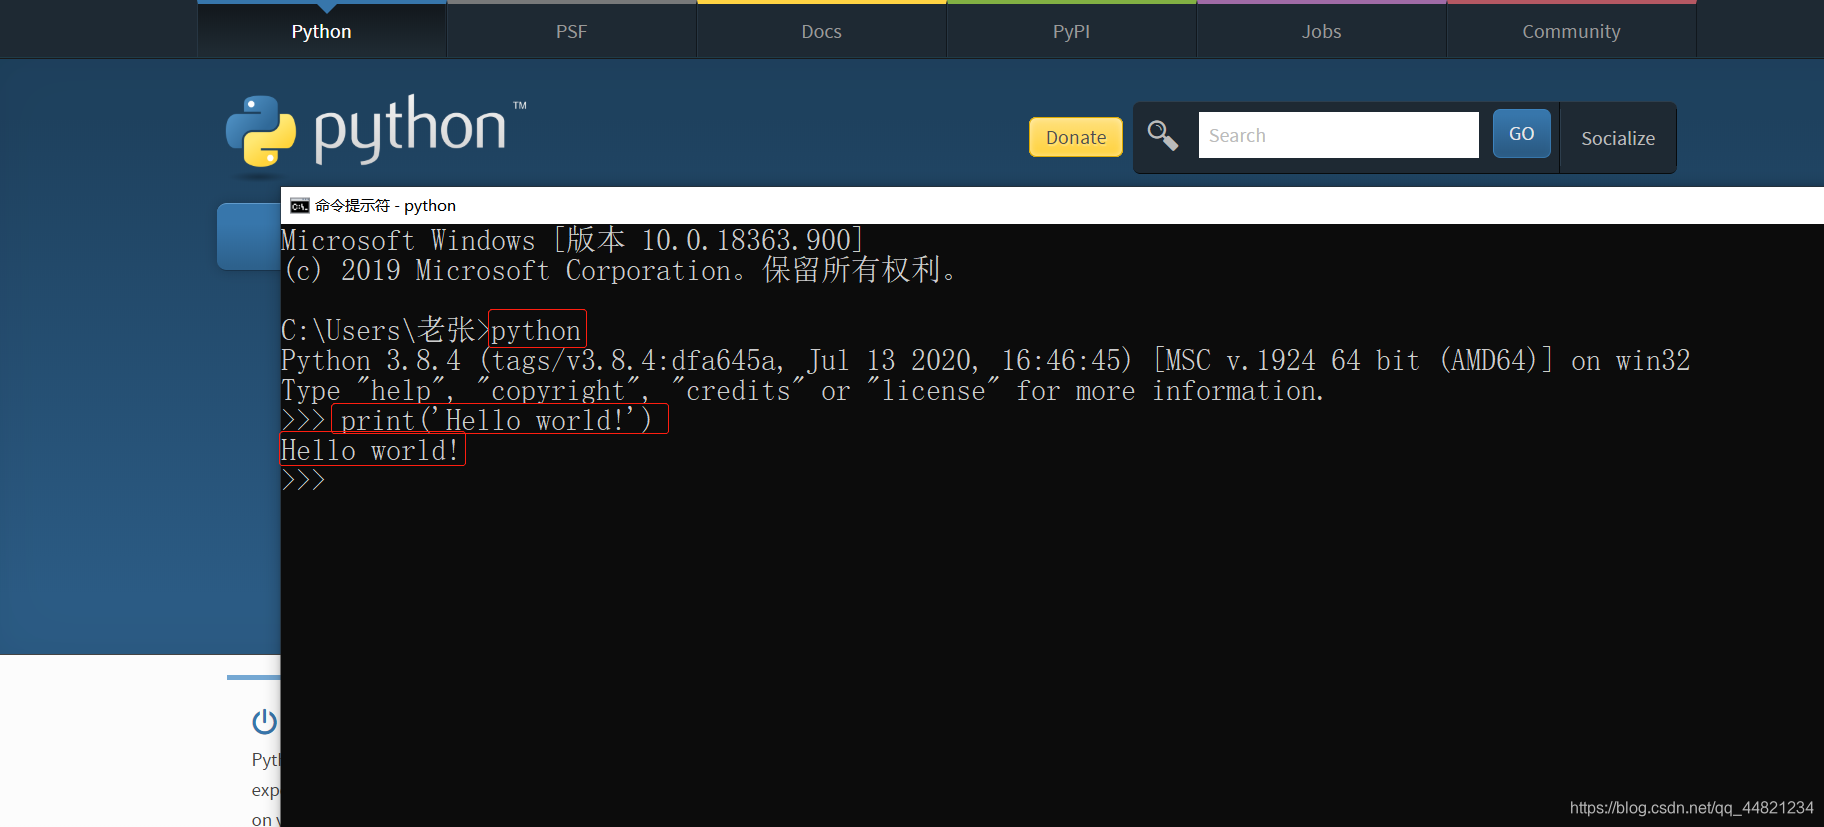Go to the PyPI tab

(x=1071, y=31)
